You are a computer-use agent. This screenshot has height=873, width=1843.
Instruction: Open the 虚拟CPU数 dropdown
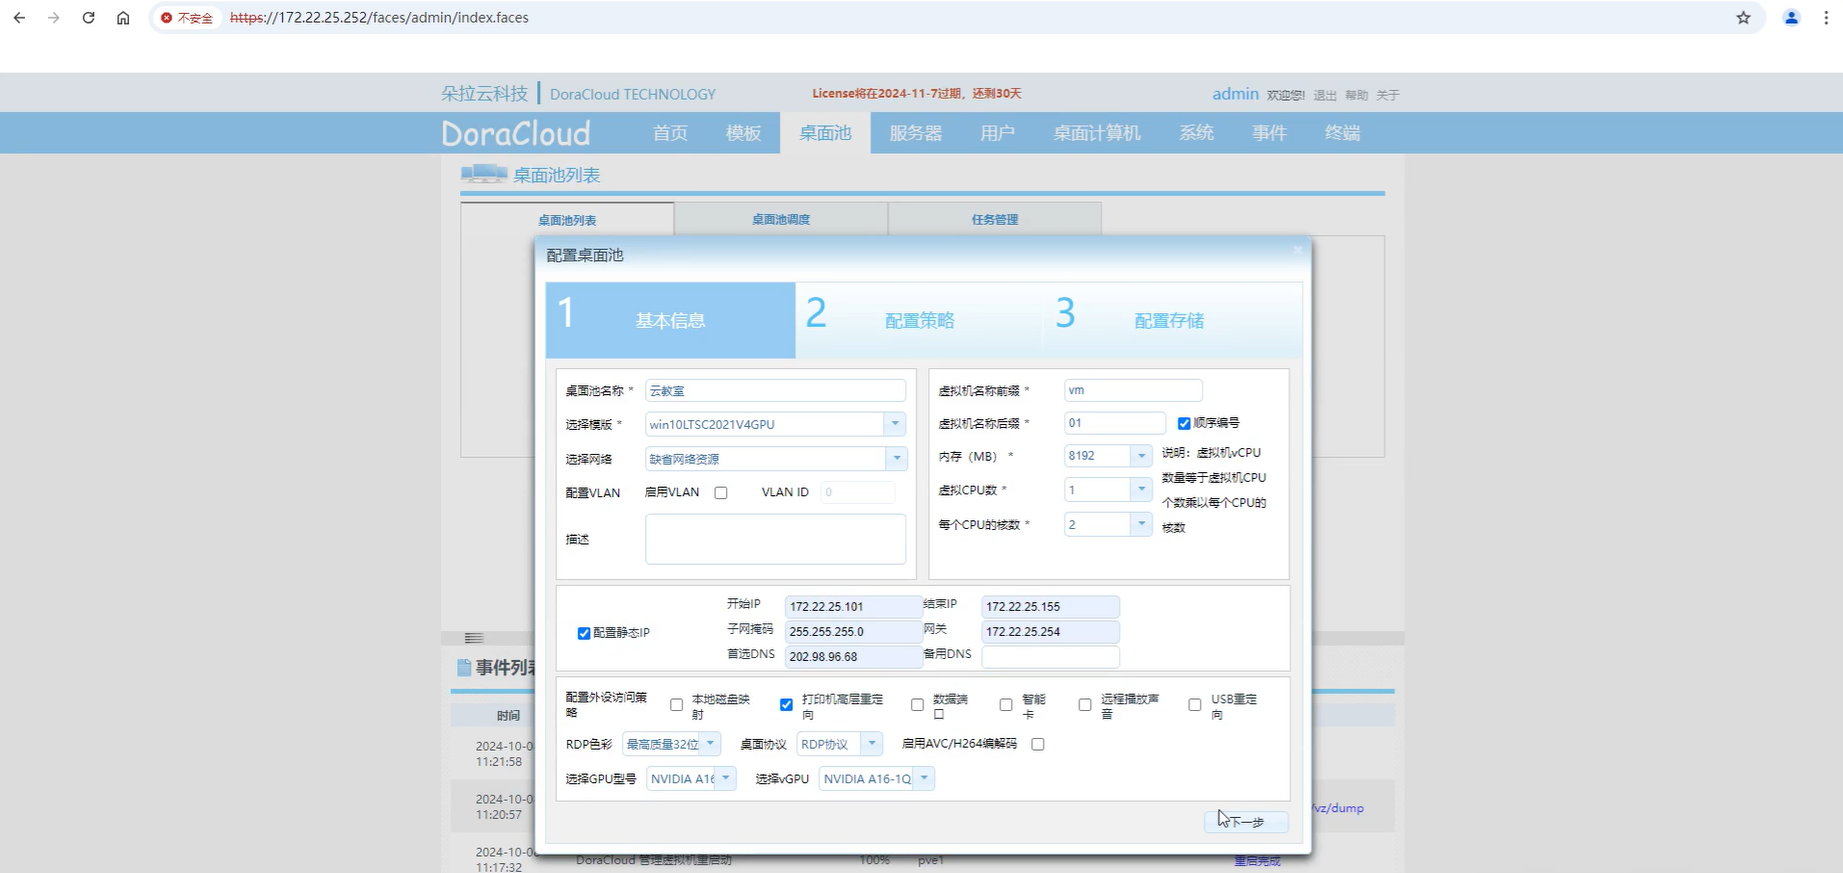point(1141,490)
